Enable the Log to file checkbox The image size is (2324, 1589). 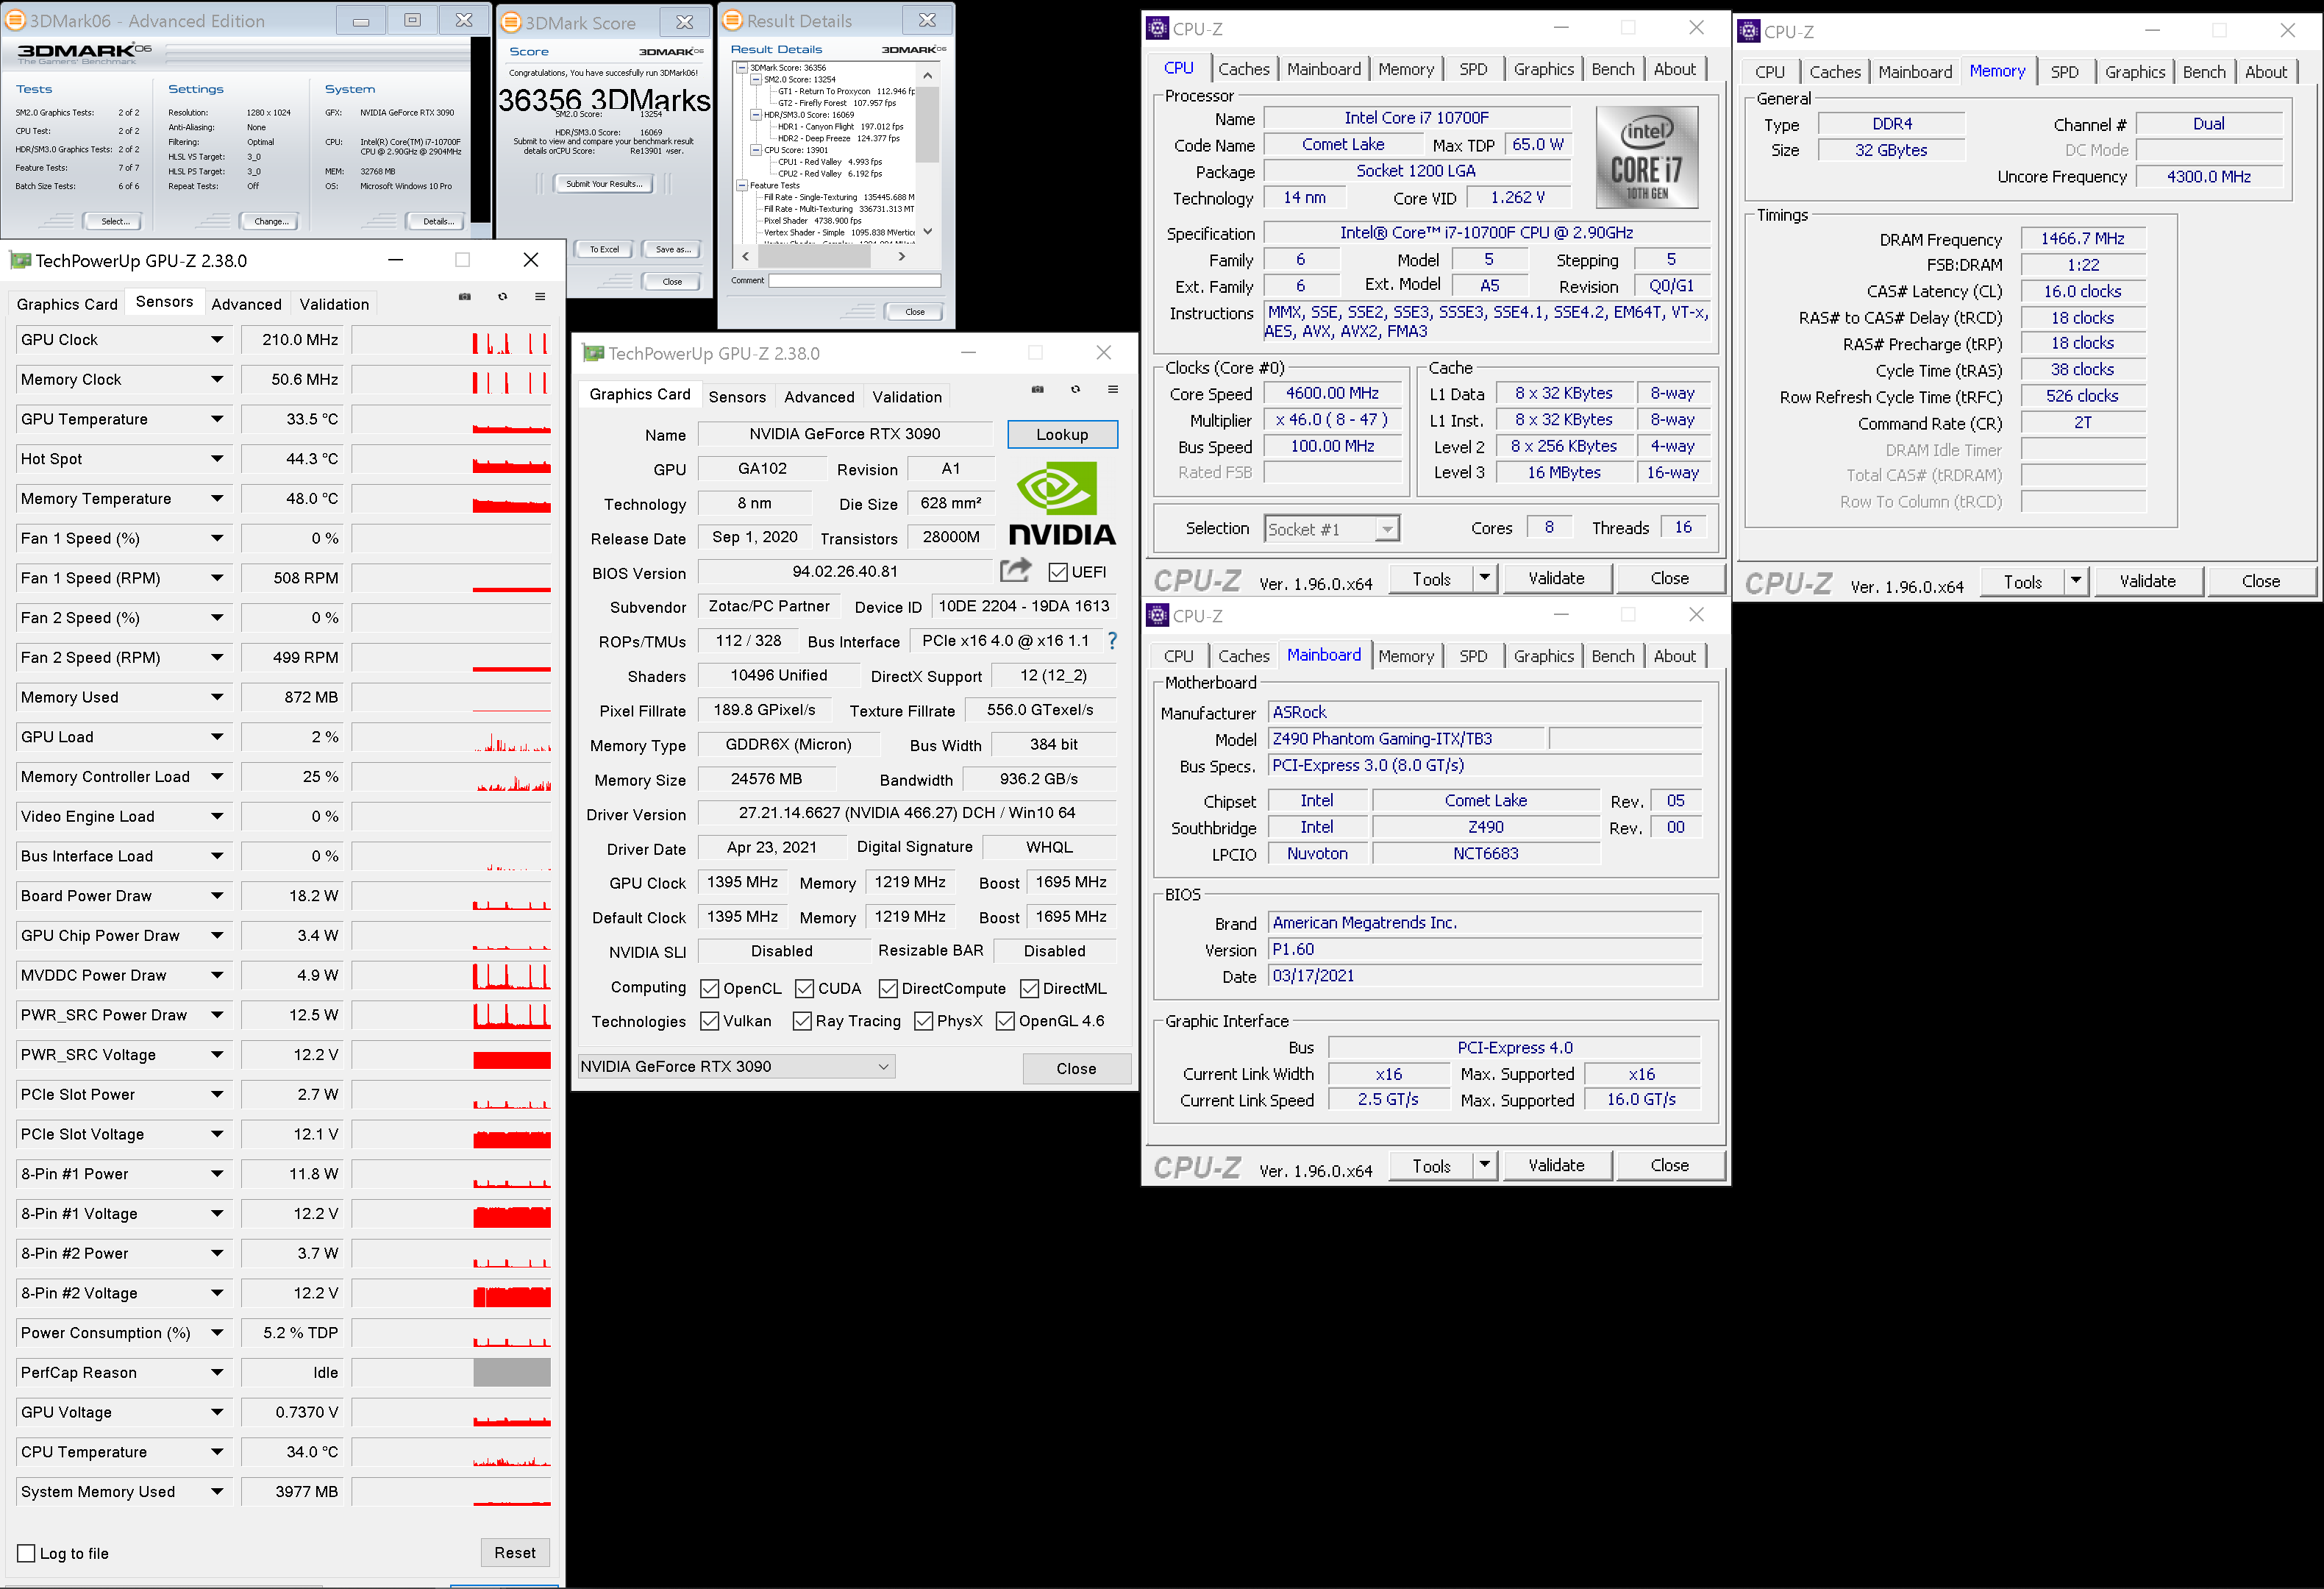tap(27, 1553)
